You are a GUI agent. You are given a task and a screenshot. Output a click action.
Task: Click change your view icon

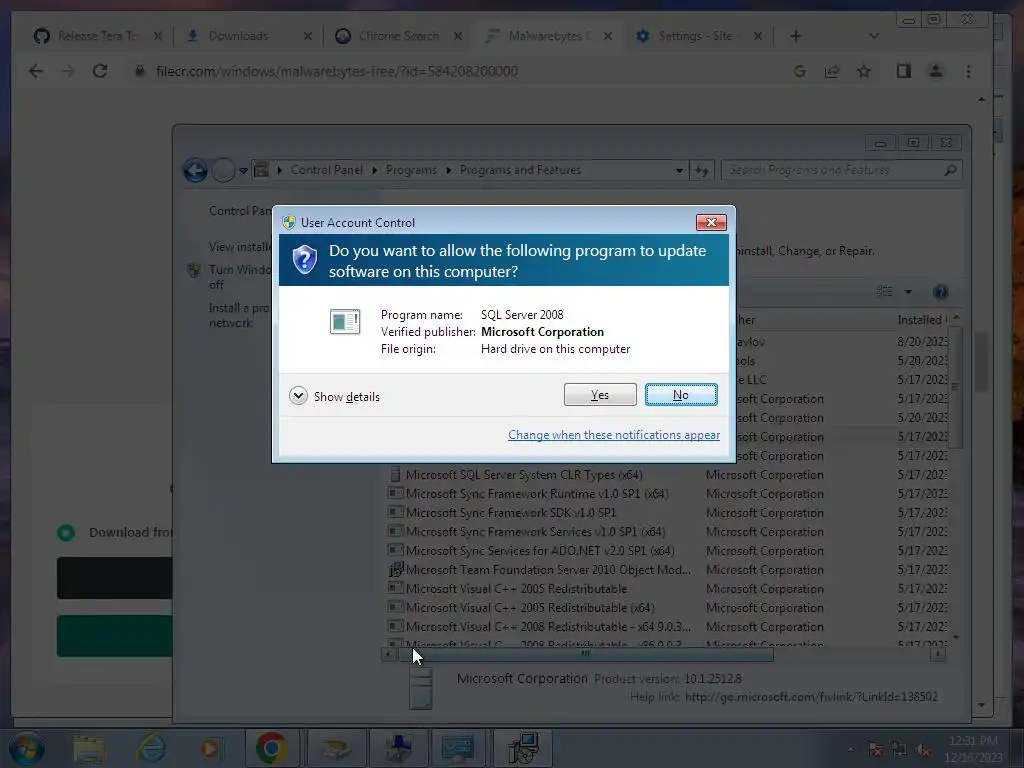(x=885, y=291)
